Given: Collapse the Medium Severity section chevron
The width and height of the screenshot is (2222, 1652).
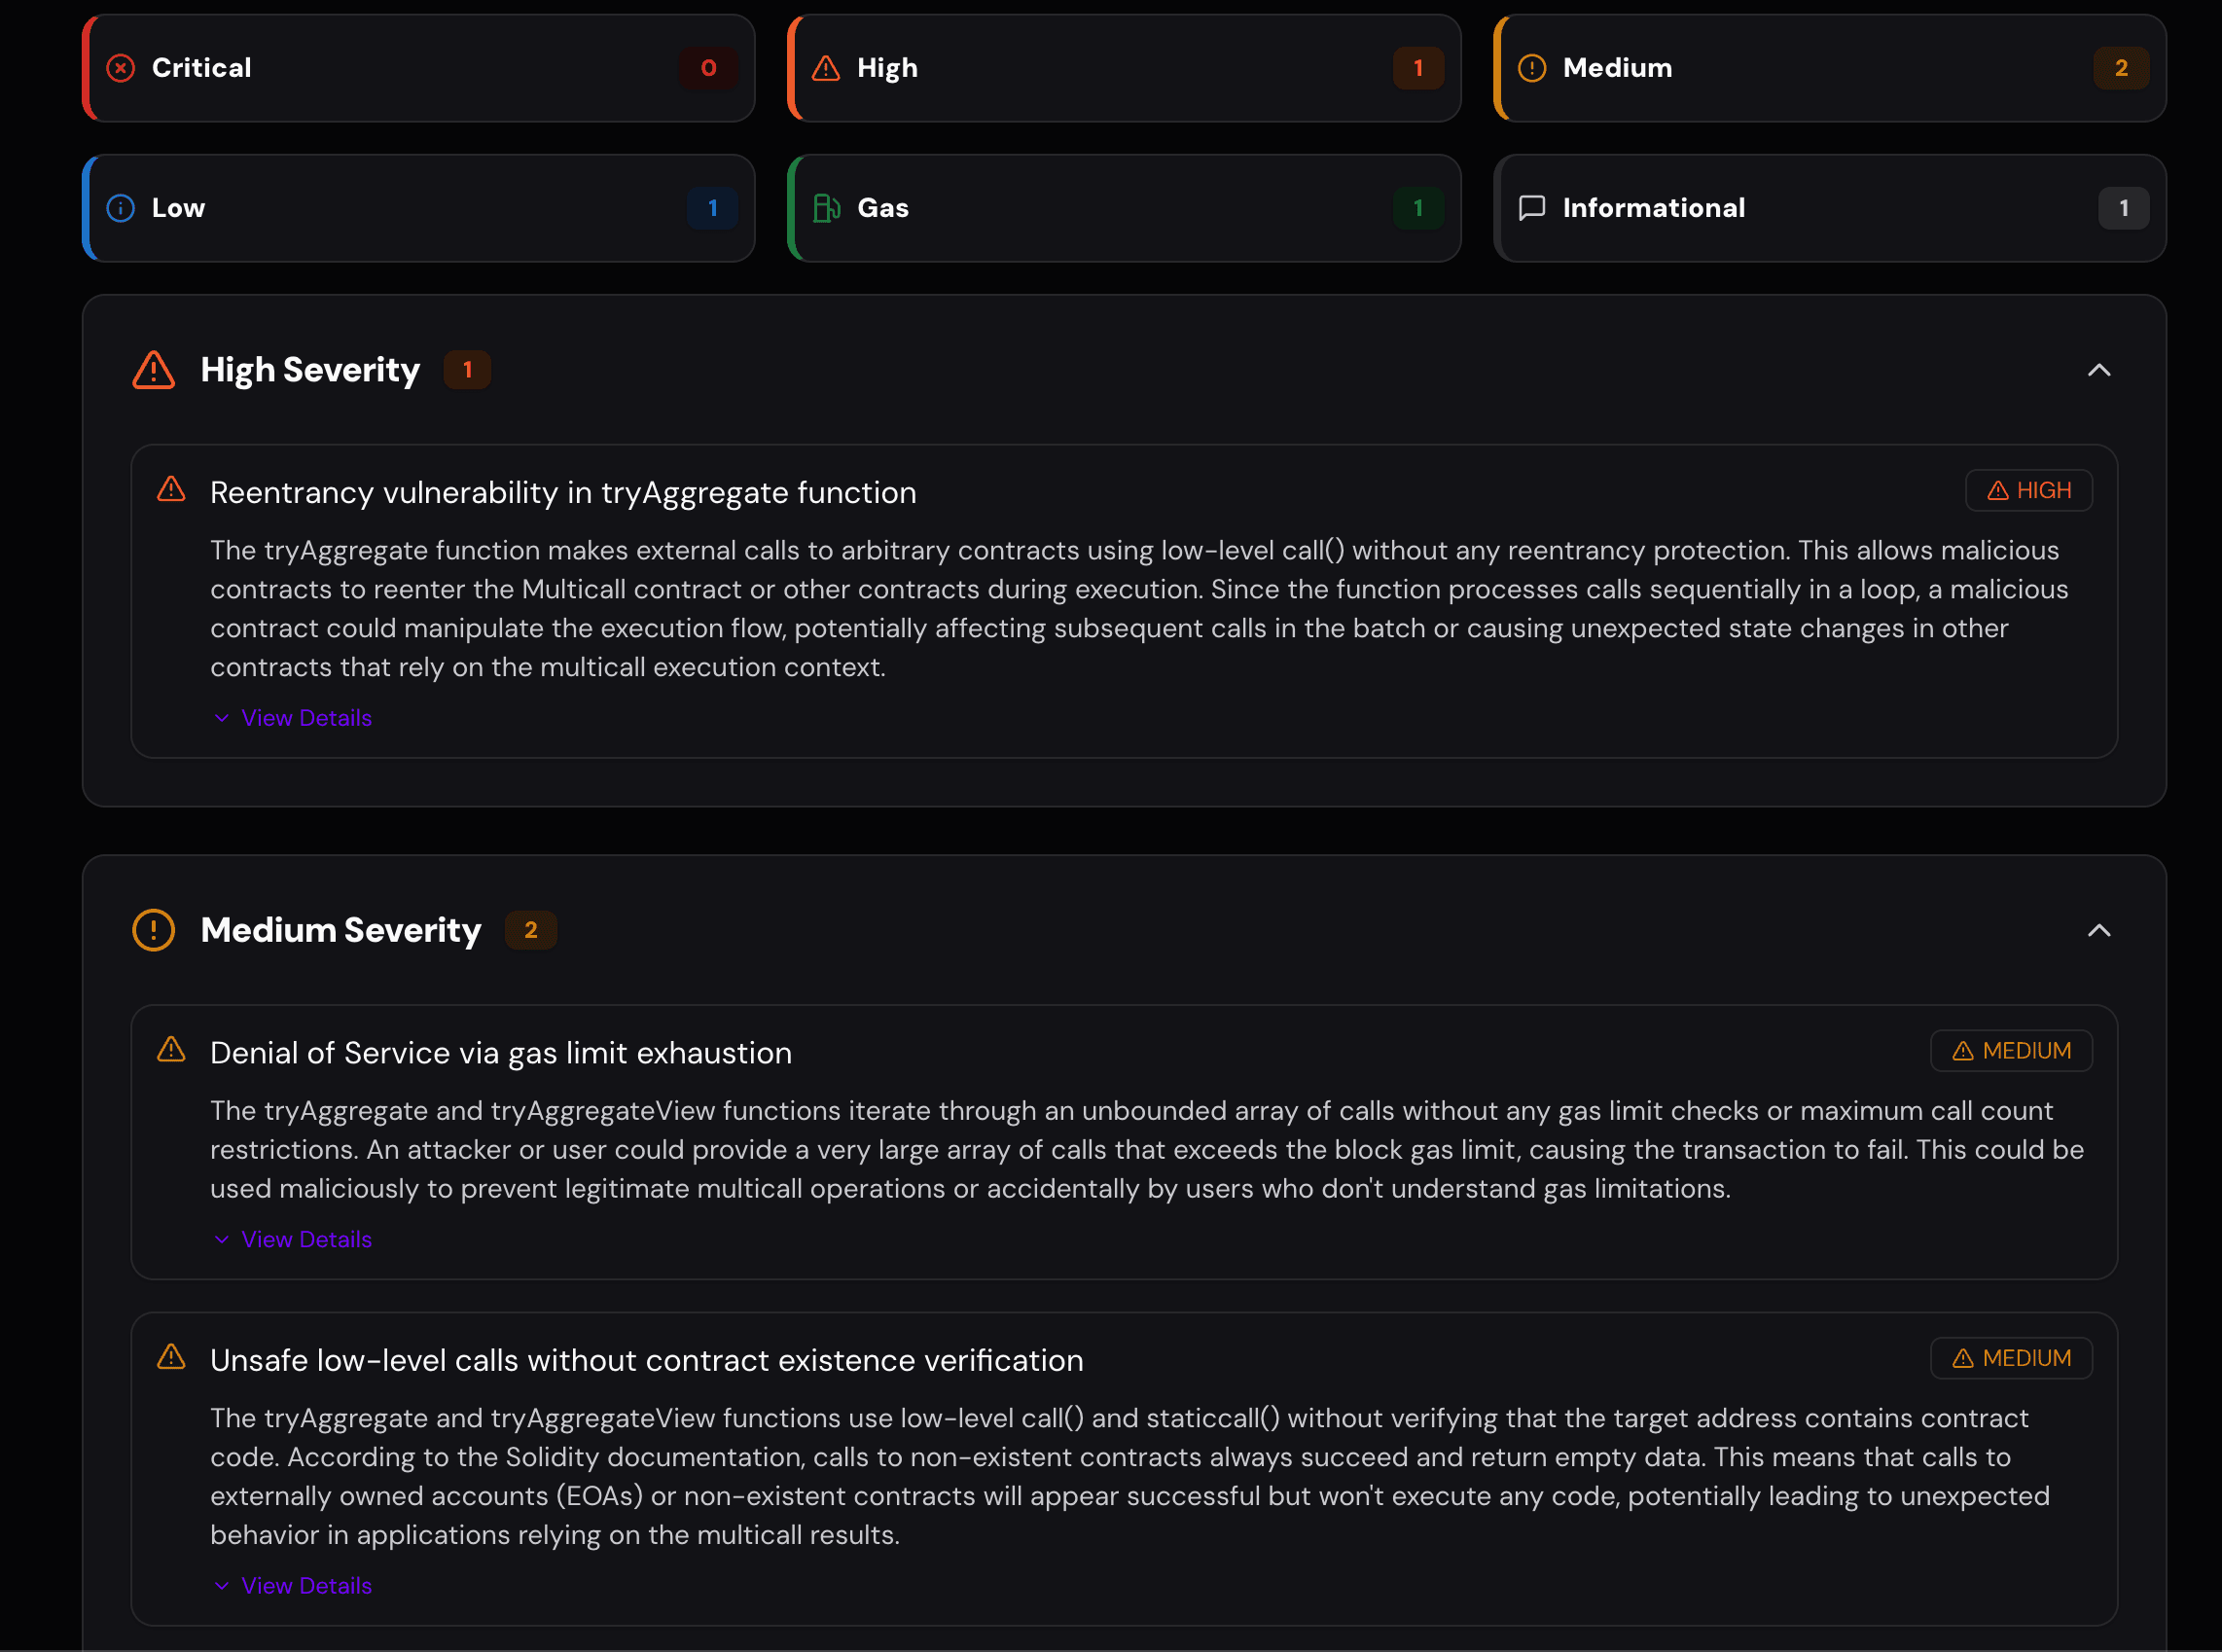Looking at the screenshot, I should [x=2099, y=930].
